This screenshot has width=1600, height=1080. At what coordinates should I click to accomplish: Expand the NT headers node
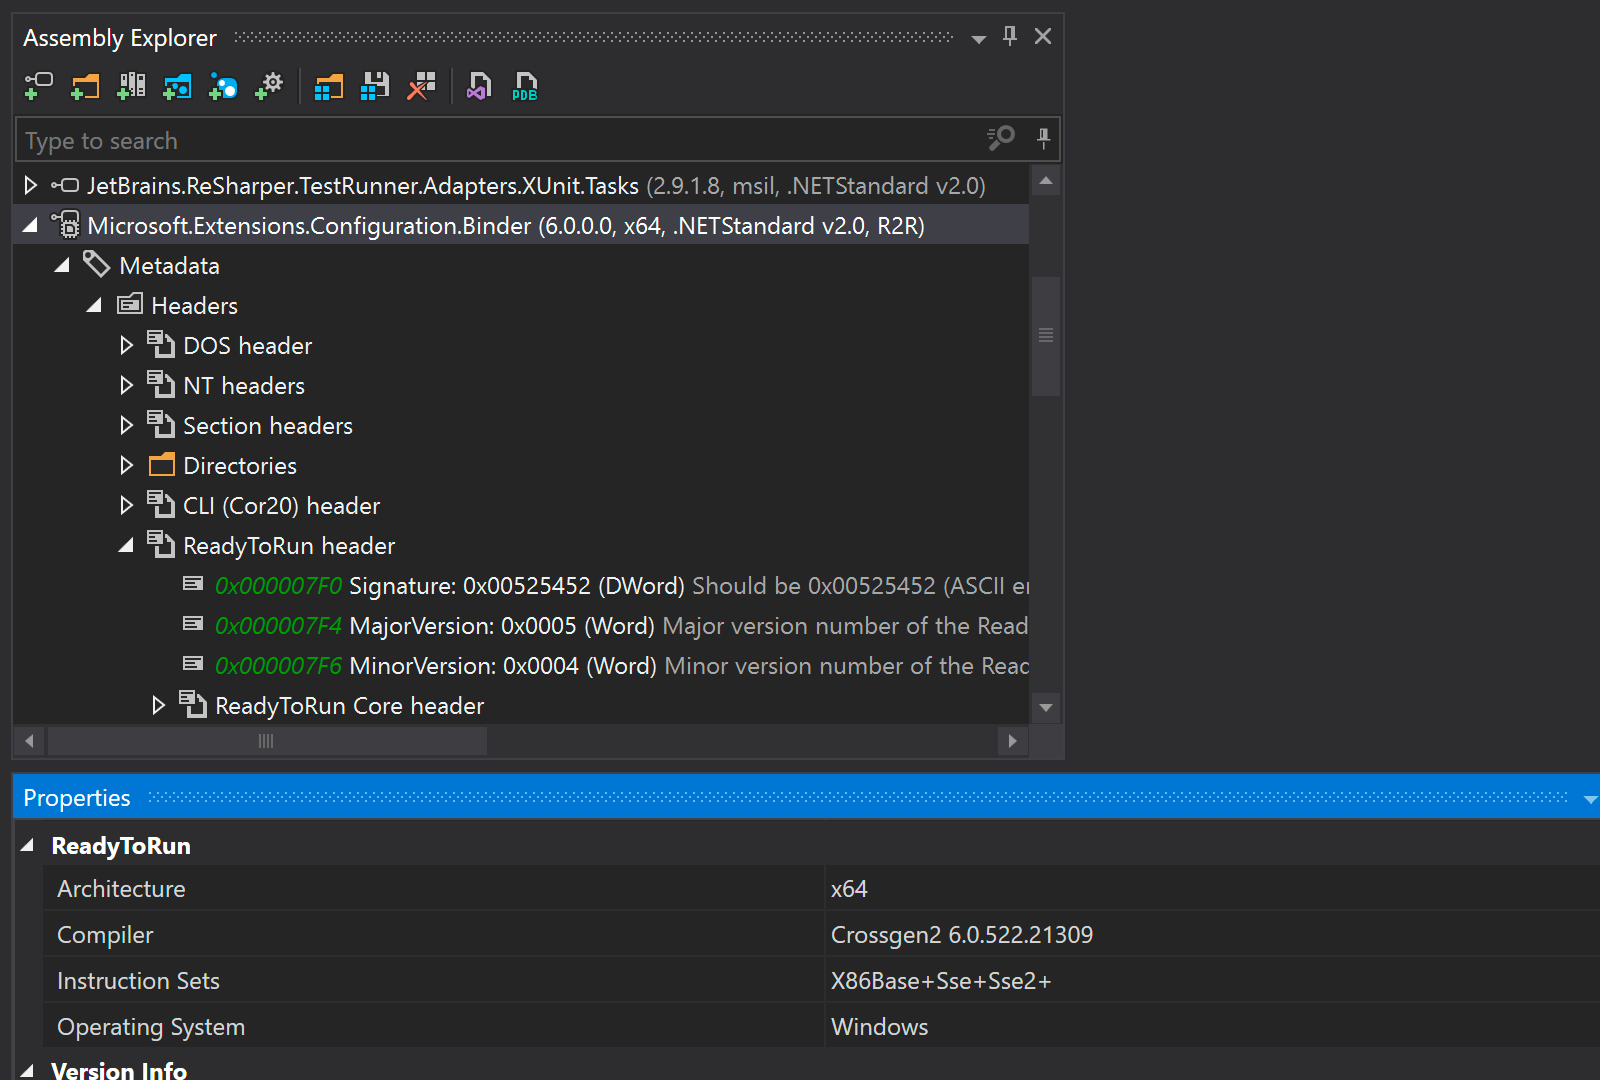(x=126, y=385)
